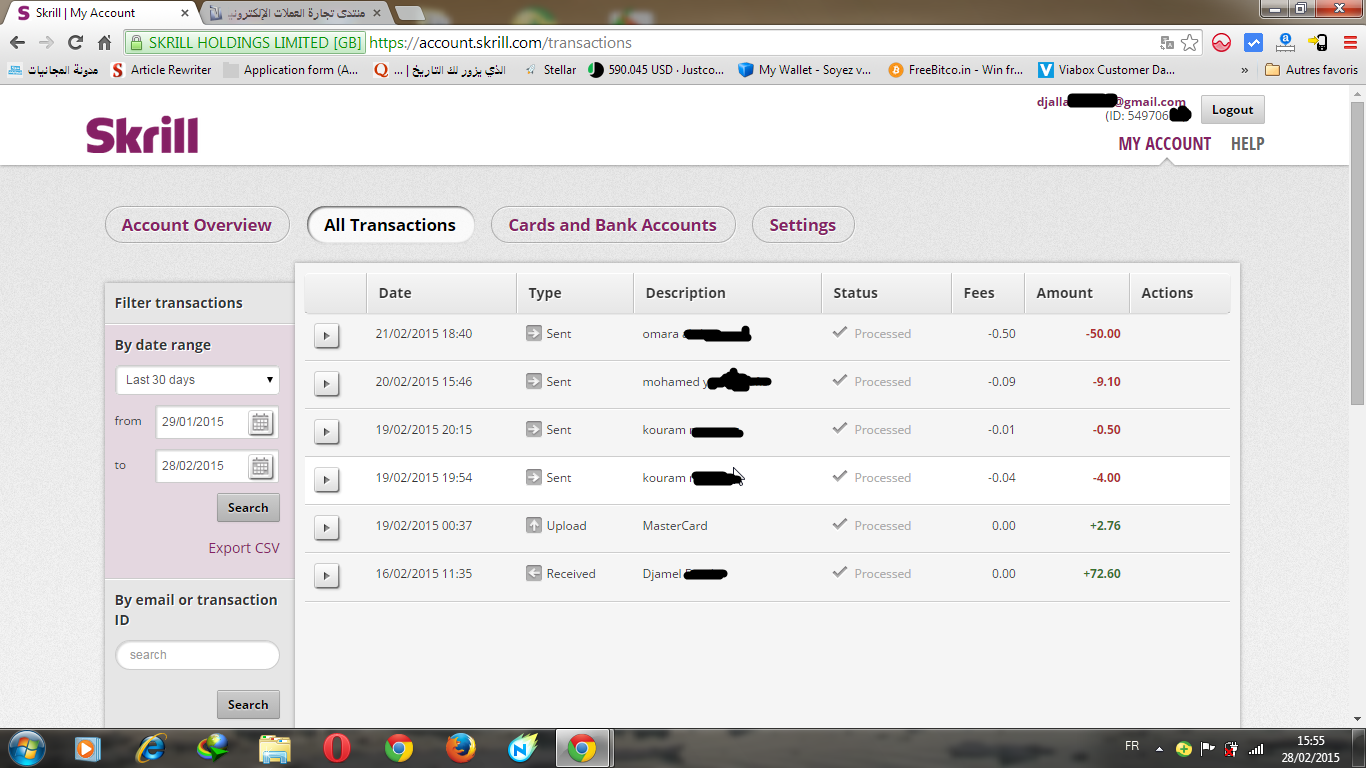Switch to the Account Overview tab
1366x768 pixels.
point(197,225)
